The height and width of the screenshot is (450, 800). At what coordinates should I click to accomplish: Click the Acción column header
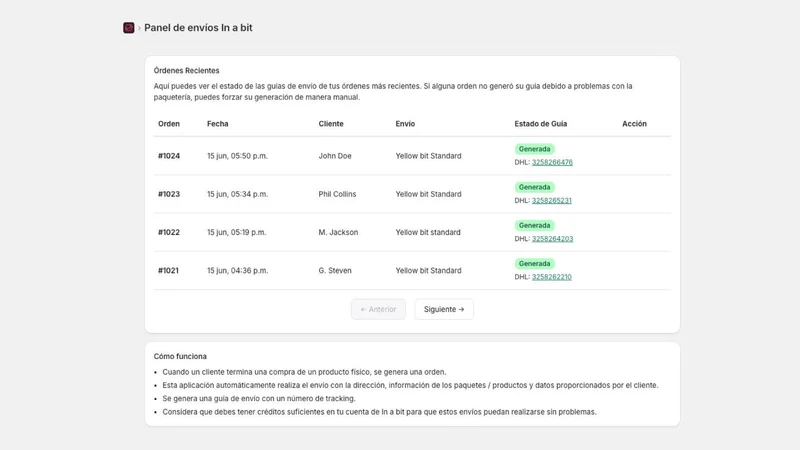pos(634,124)
